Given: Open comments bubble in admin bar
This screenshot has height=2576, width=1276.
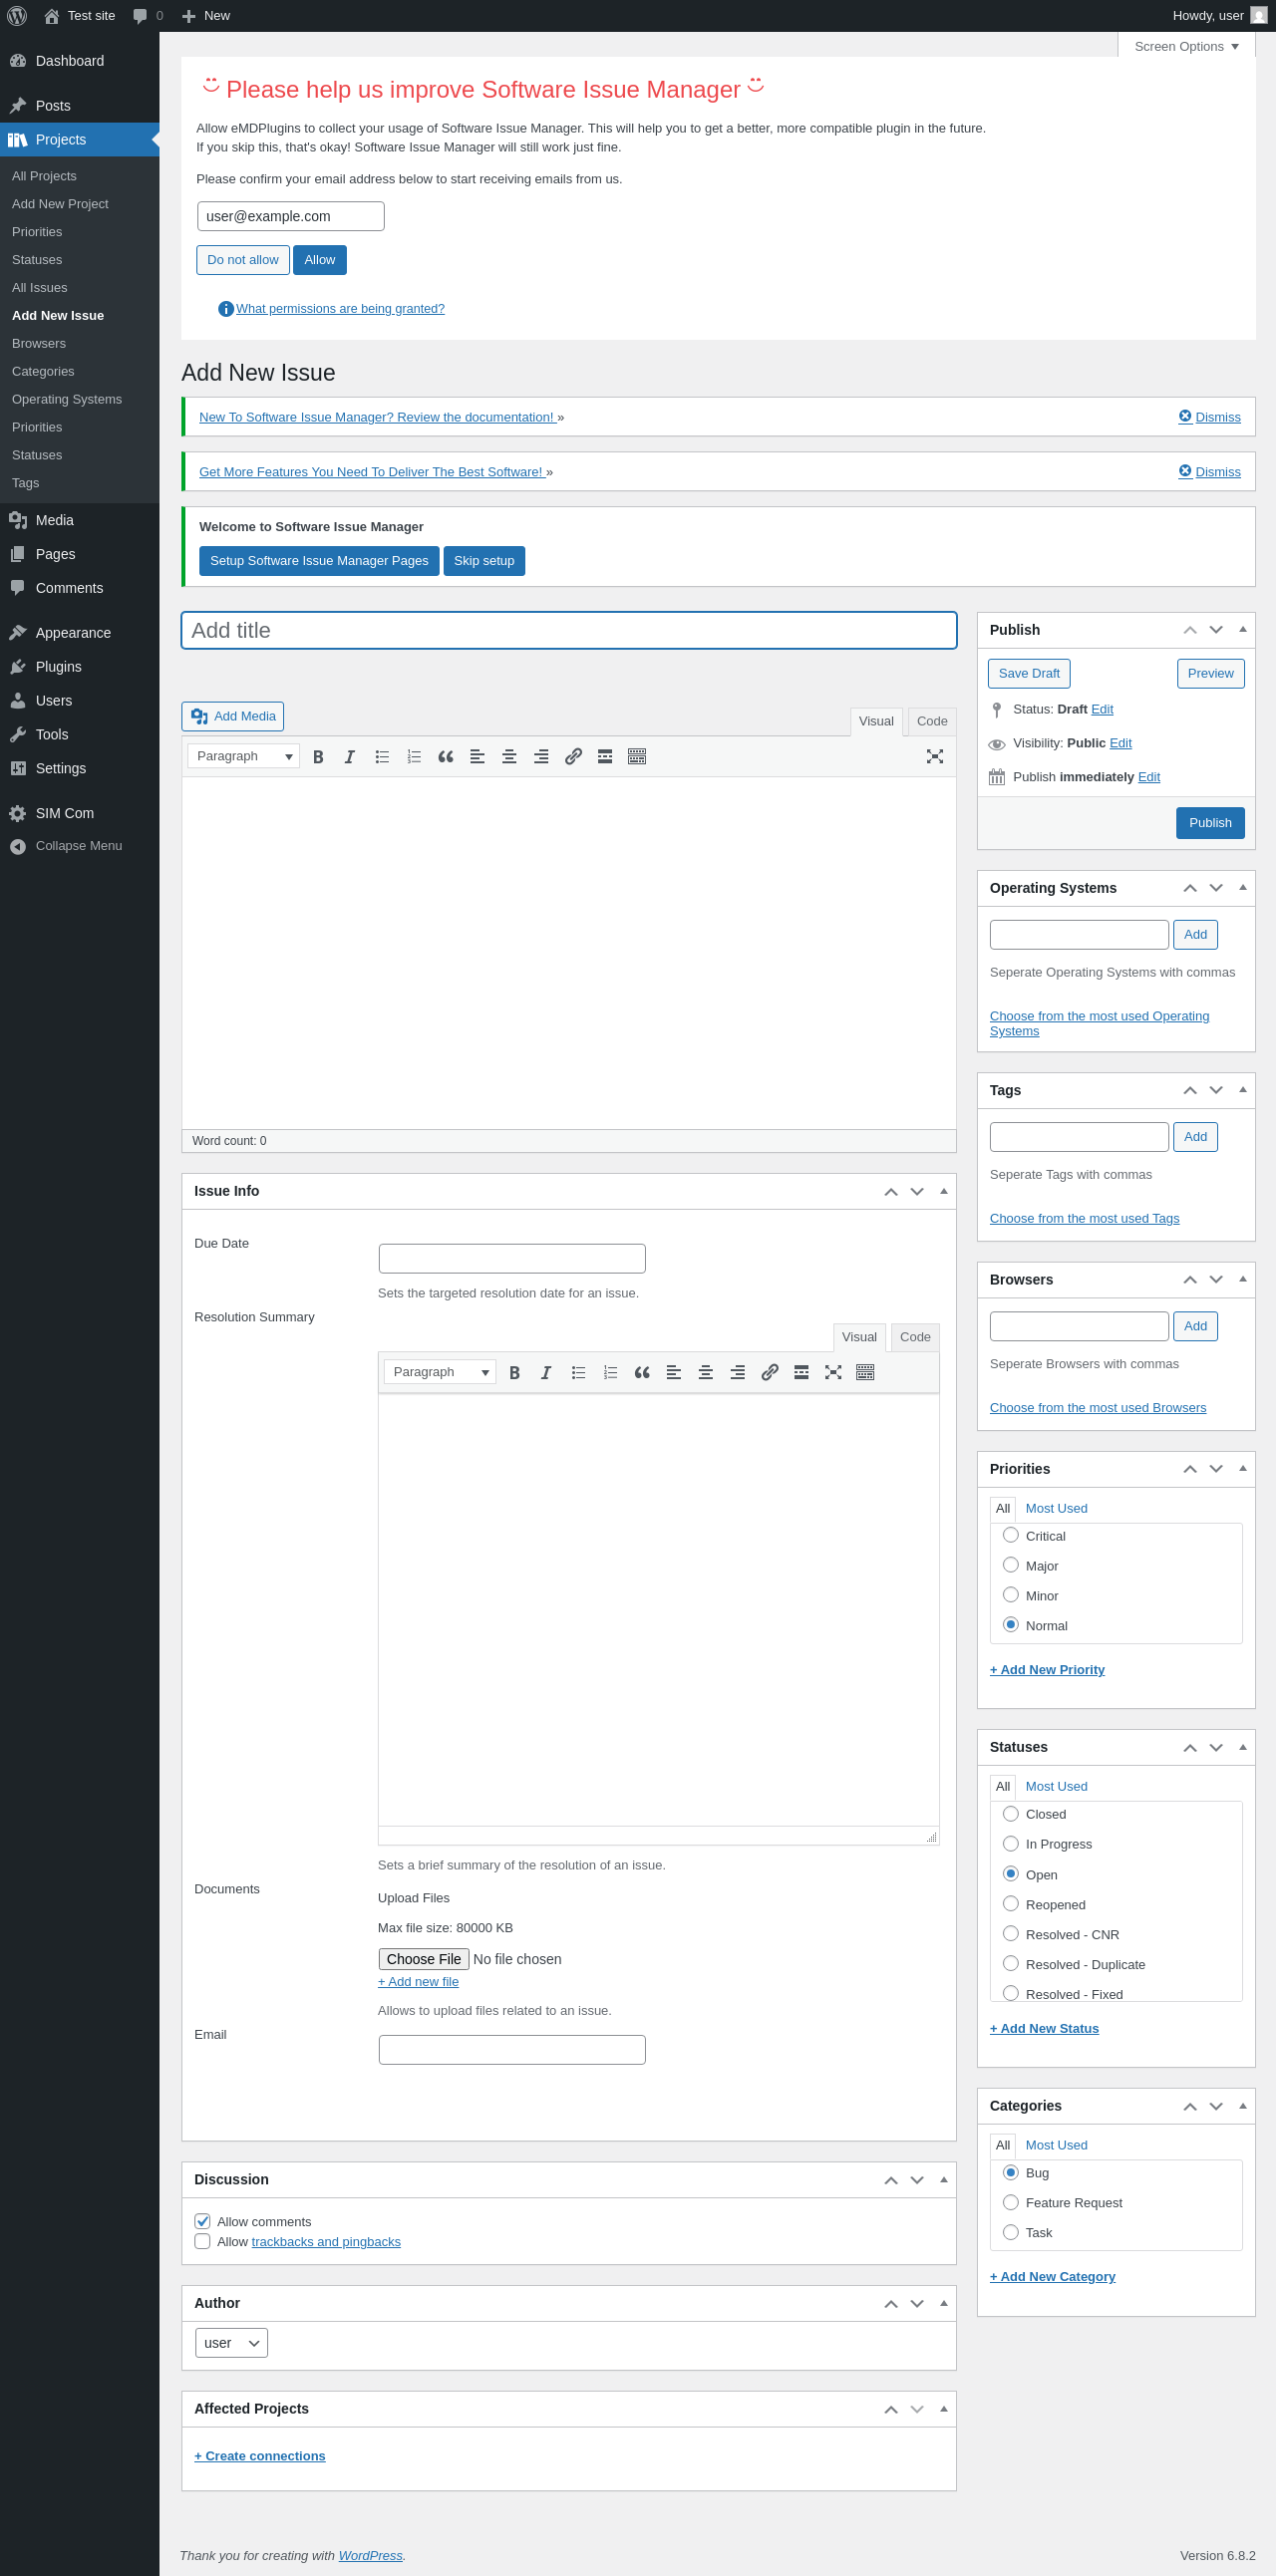Looking at the screenshot, I should tap(148, 16).
